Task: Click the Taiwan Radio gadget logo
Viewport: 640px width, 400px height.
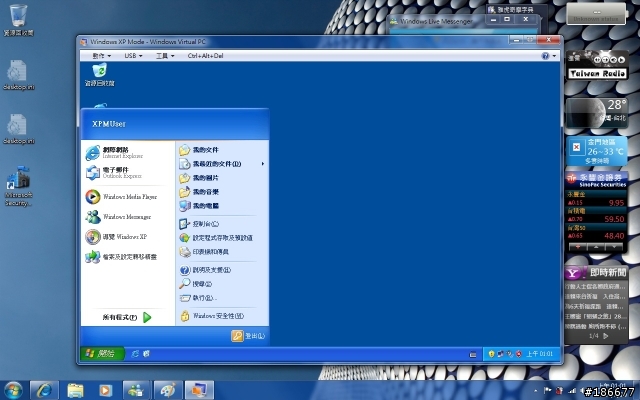Action: 598,73
